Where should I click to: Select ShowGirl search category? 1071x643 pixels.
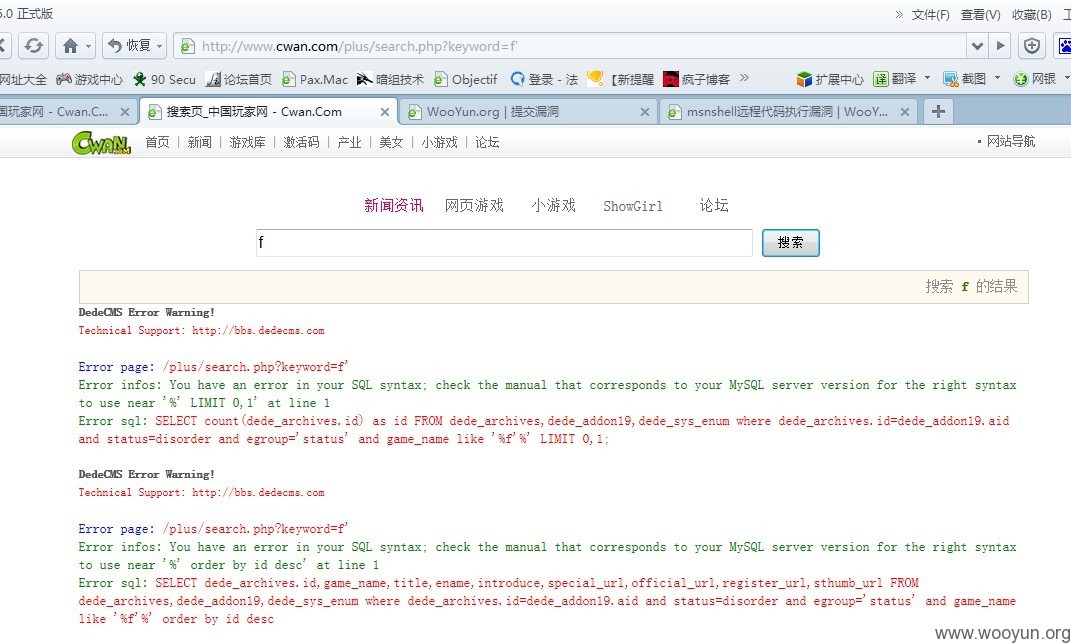632,206
